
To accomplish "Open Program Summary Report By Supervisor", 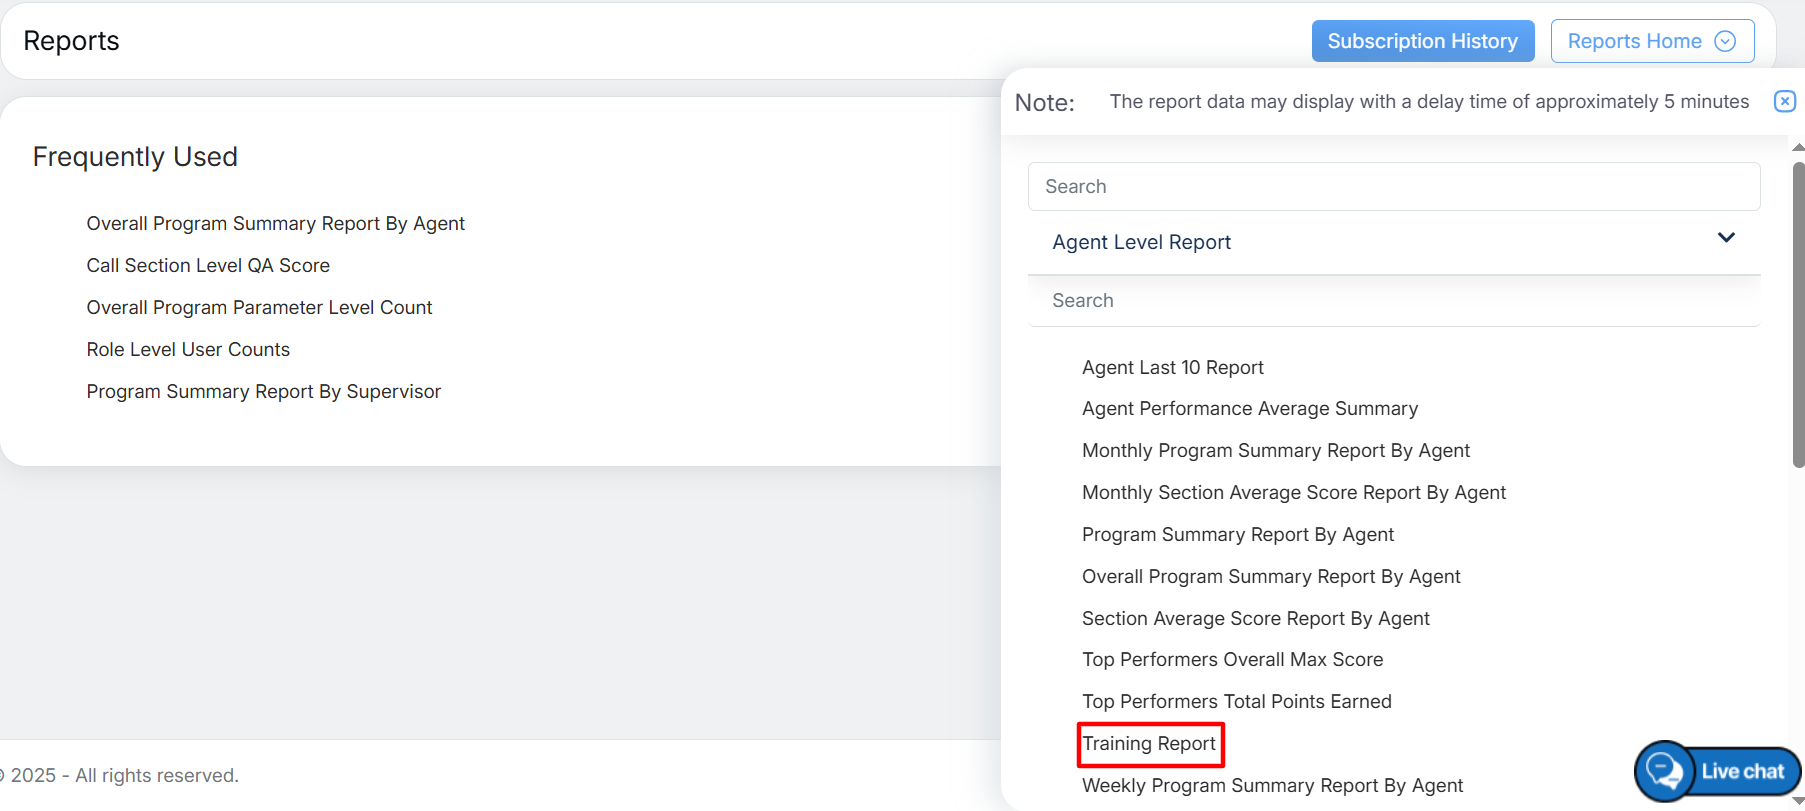I will 263,392.
